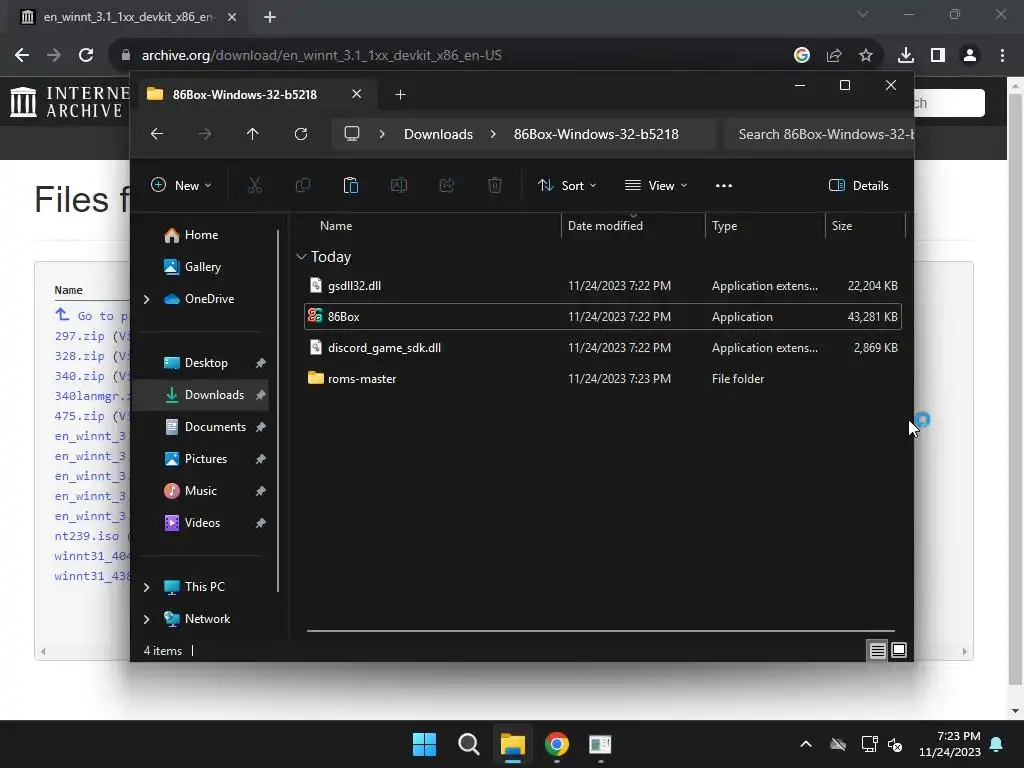Add a new File Explorer tab
The image size is (1024, 768).
click(400, 95)
